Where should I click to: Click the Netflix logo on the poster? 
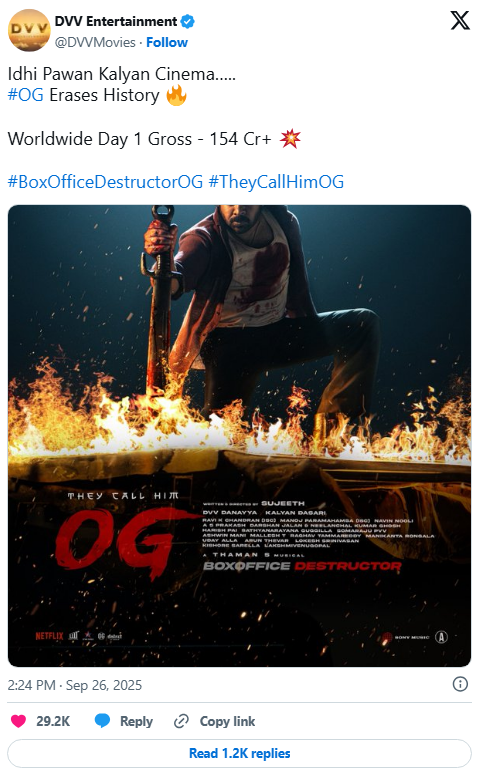49,636
